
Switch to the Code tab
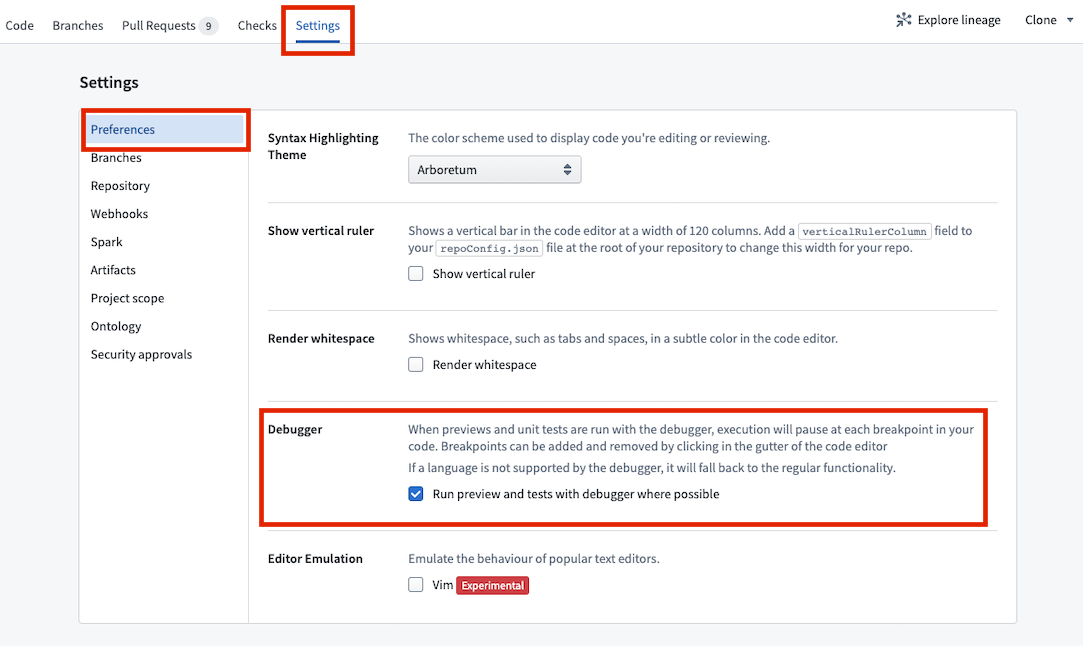[19, 26]
